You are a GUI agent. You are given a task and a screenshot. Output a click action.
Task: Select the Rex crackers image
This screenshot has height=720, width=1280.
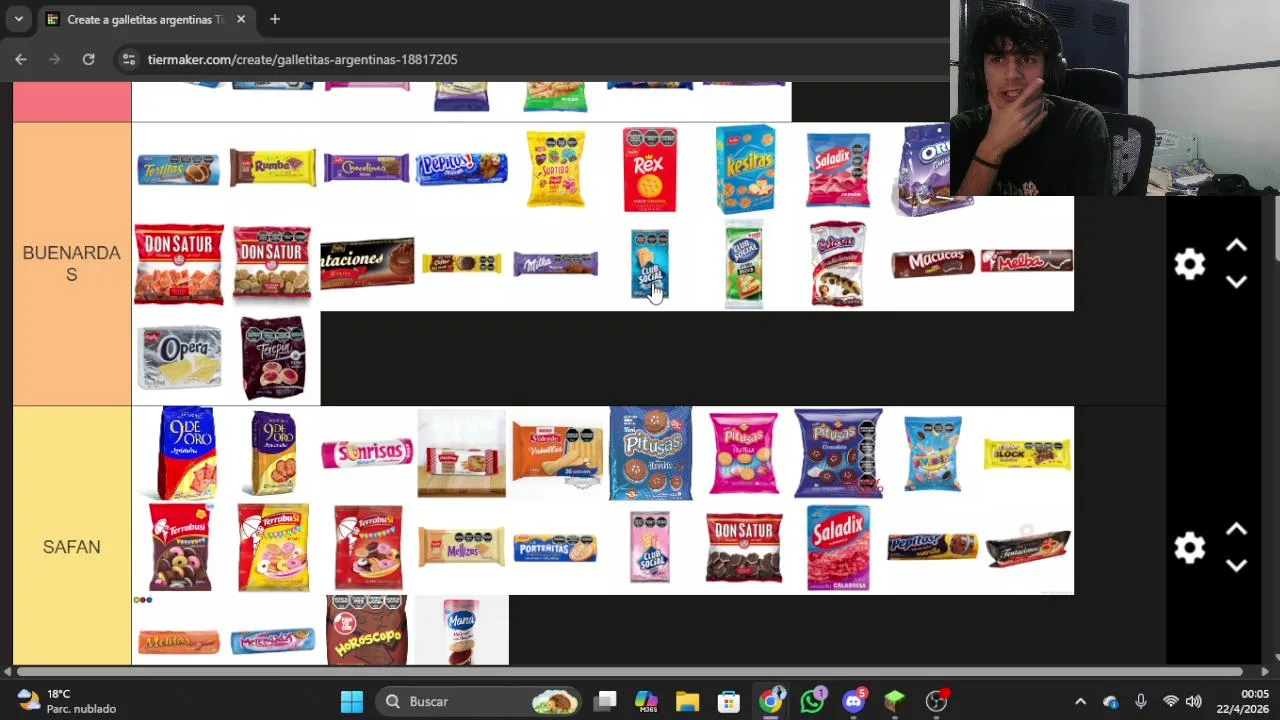pos(650,170)
